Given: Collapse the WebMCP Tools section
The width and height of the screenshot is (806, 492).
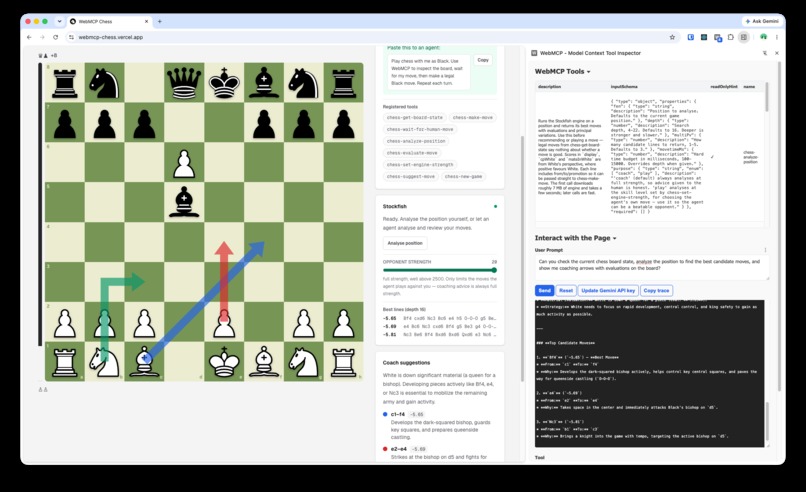Looking at the screenshot, I should click(x=562, y=71).
